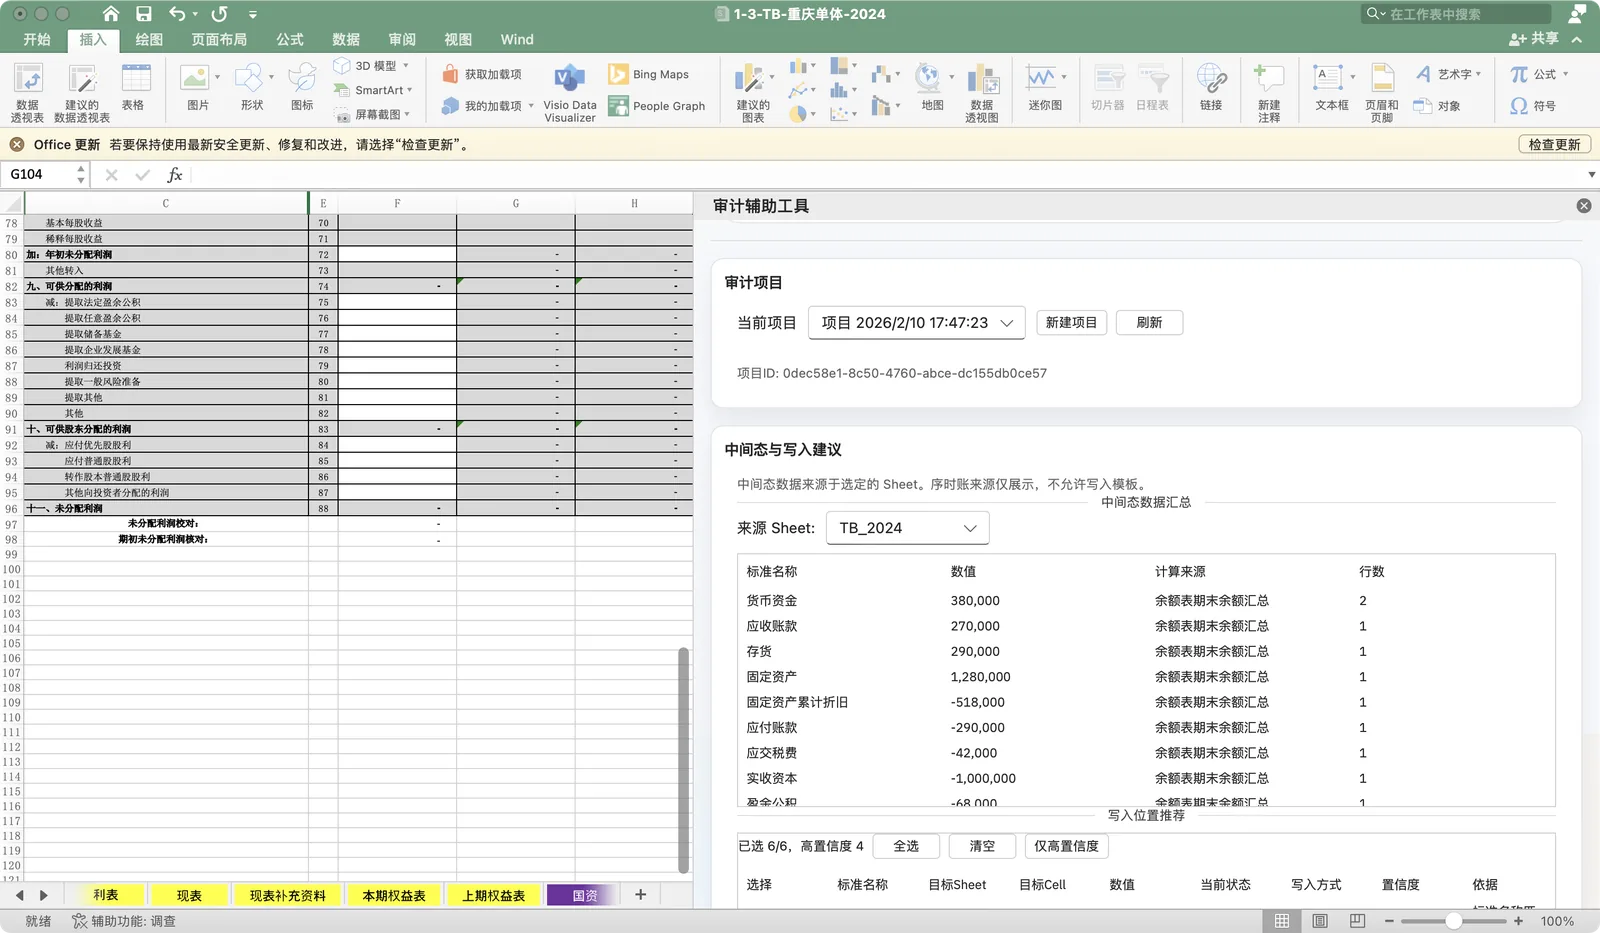The height and width of the screenshot is (933, 1600).
Task: Click the undo arrow
Action: (x=177, y=14)
